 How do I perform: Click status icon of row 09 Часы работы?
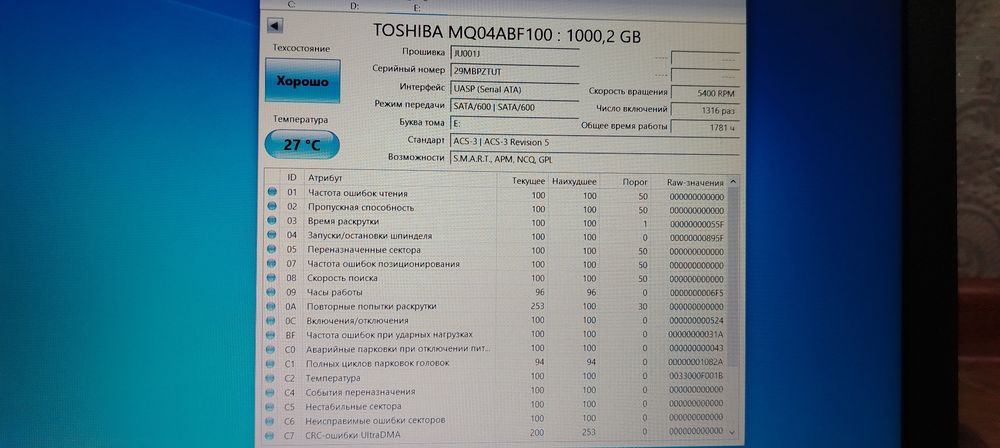pos(272,292)
